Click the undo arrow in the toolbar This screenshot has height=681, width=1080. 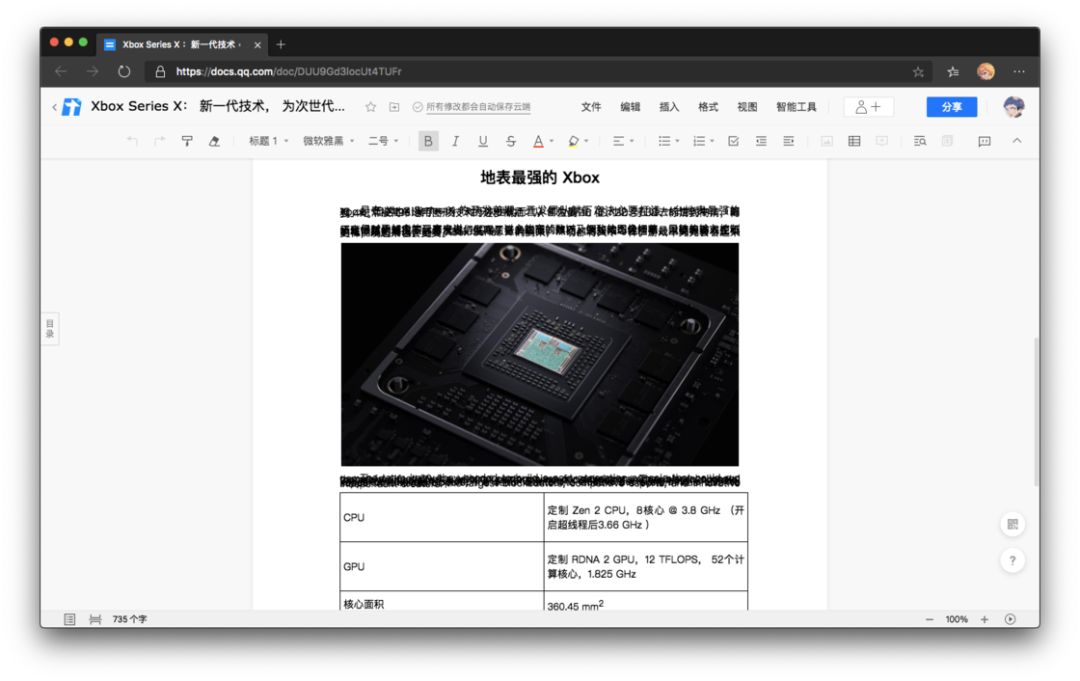click(132, 141)
